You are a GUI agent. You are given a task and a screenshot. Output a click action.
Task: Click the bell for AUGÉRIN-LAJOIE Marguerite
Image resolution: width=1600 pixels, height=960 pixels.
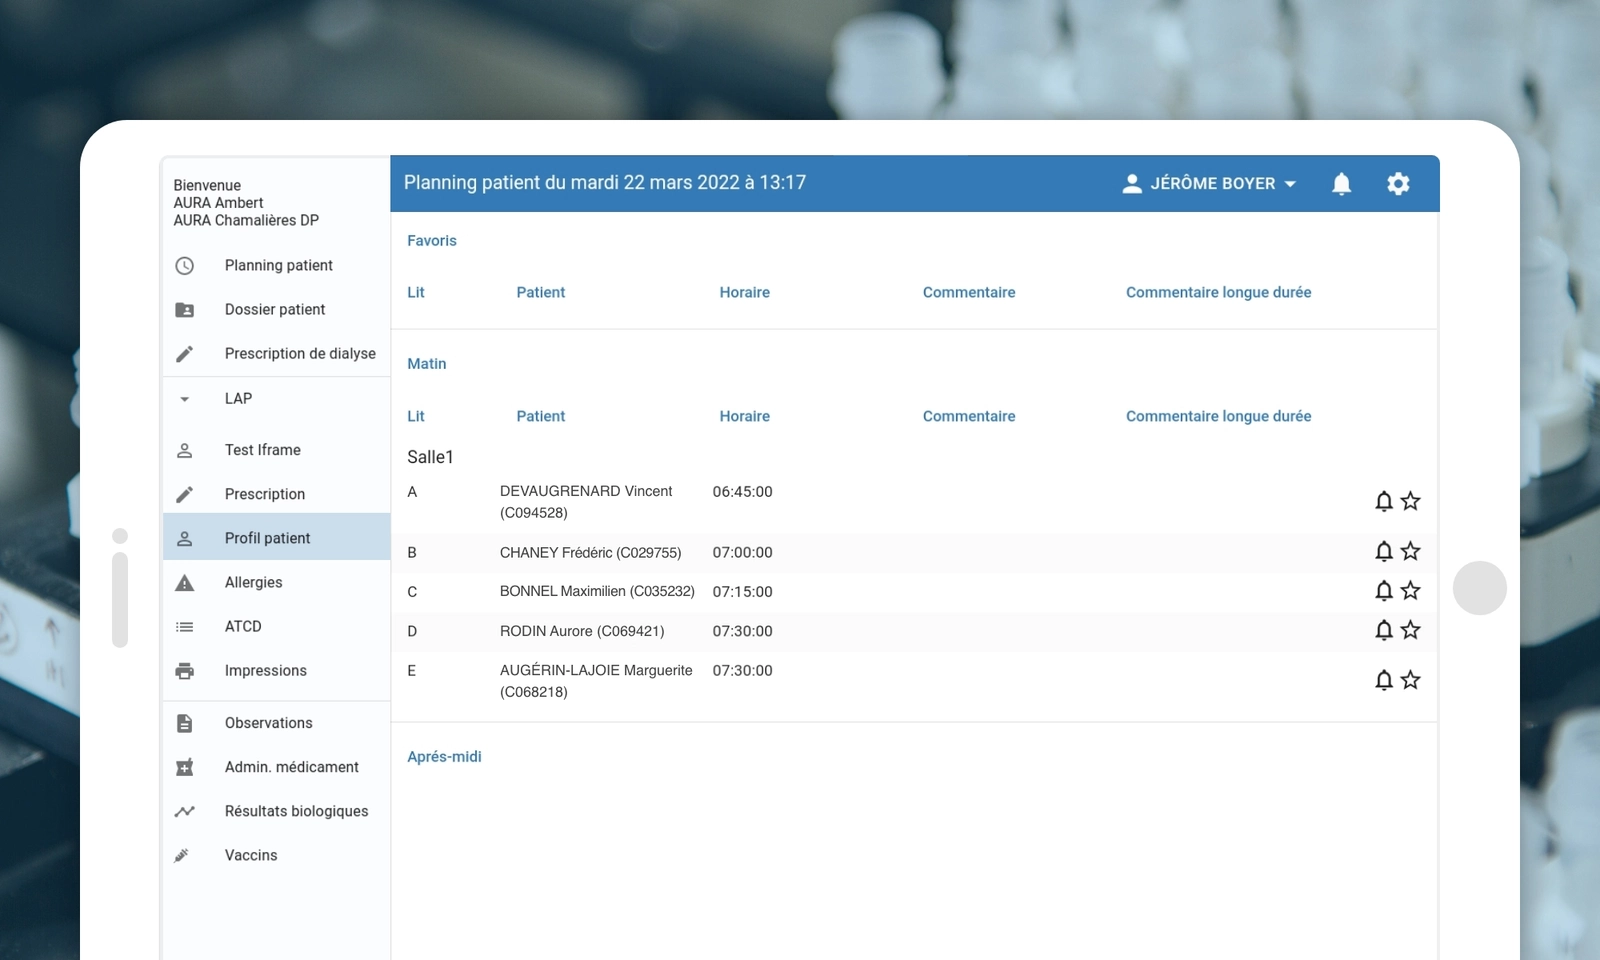click(x=1384, y=680)
